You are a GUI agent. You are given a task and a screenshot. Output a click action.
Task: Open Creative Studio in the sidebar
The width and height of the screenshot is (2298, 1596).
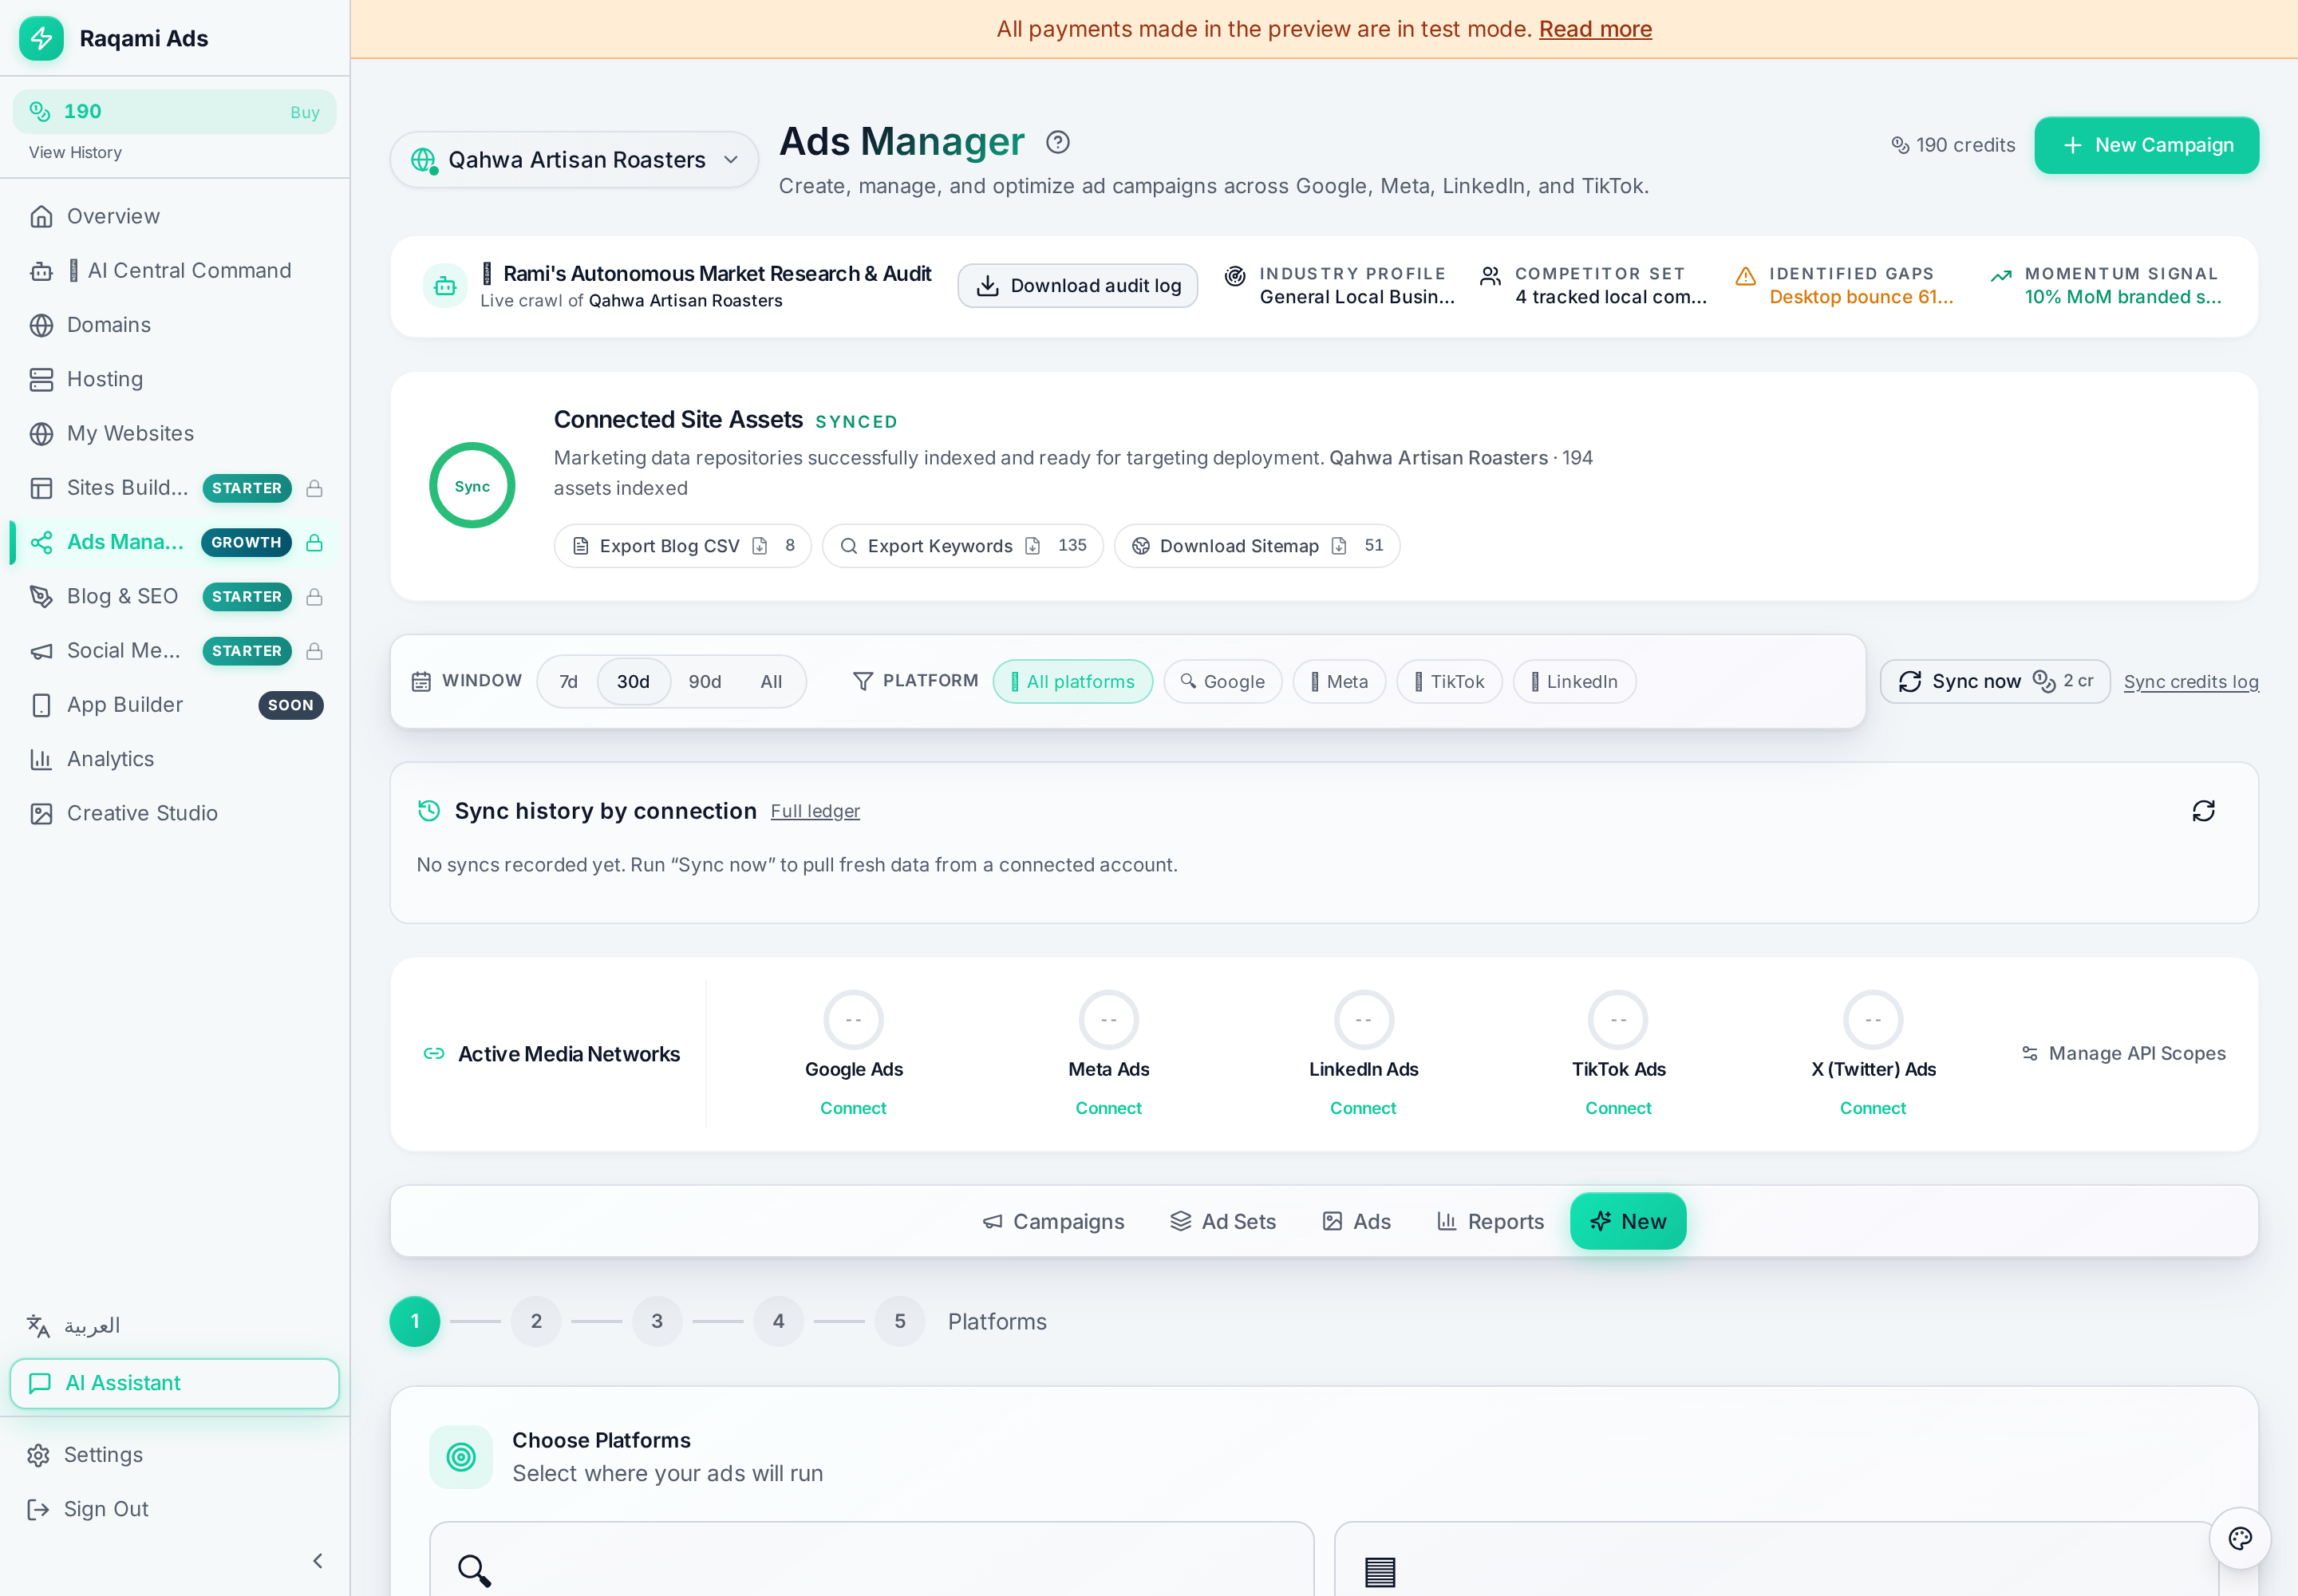(x=175, y=814)
